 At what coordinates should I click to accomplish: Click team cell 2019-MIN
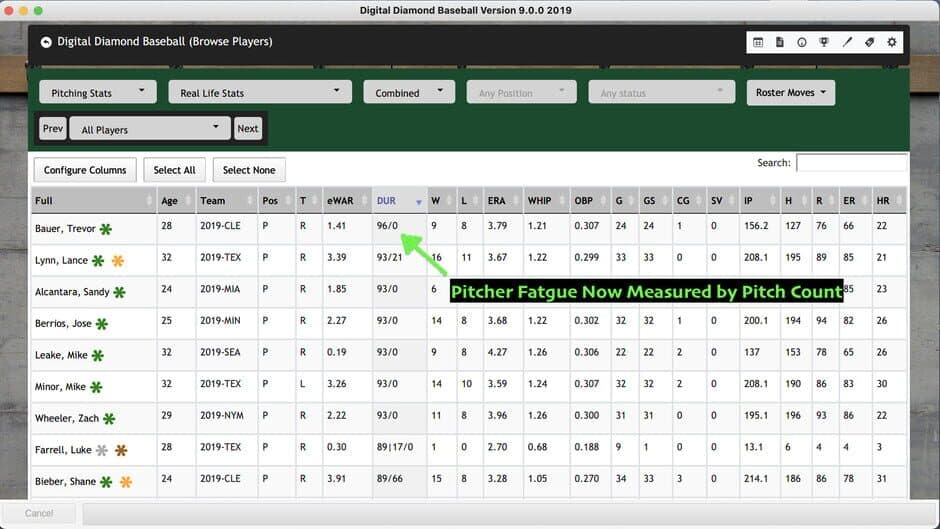click(220, 320)
